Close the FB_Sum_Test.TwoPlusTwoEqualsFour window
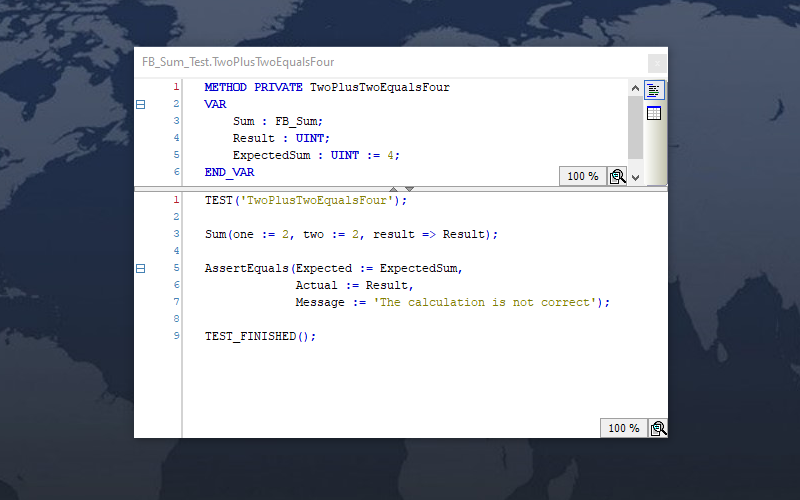This screenshot has height=500, width=800. [x=656, y=62]
